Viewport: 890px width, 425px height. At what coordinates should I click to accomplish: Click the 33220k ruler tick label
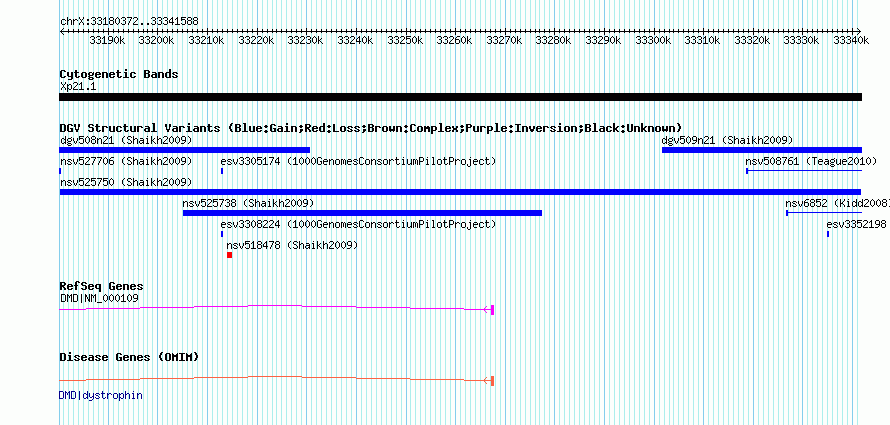(x=257, y=40)
